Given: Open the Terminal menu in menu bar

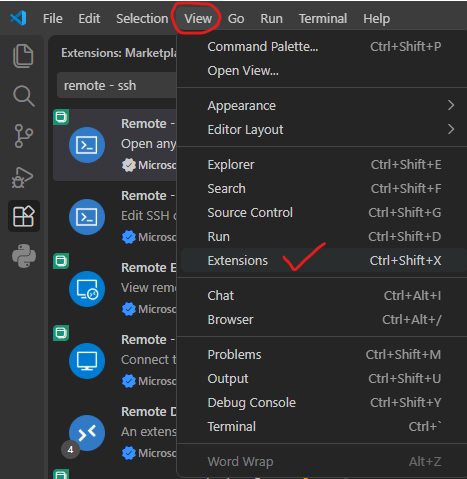Looking at the screenshot, I should [323, 19].
